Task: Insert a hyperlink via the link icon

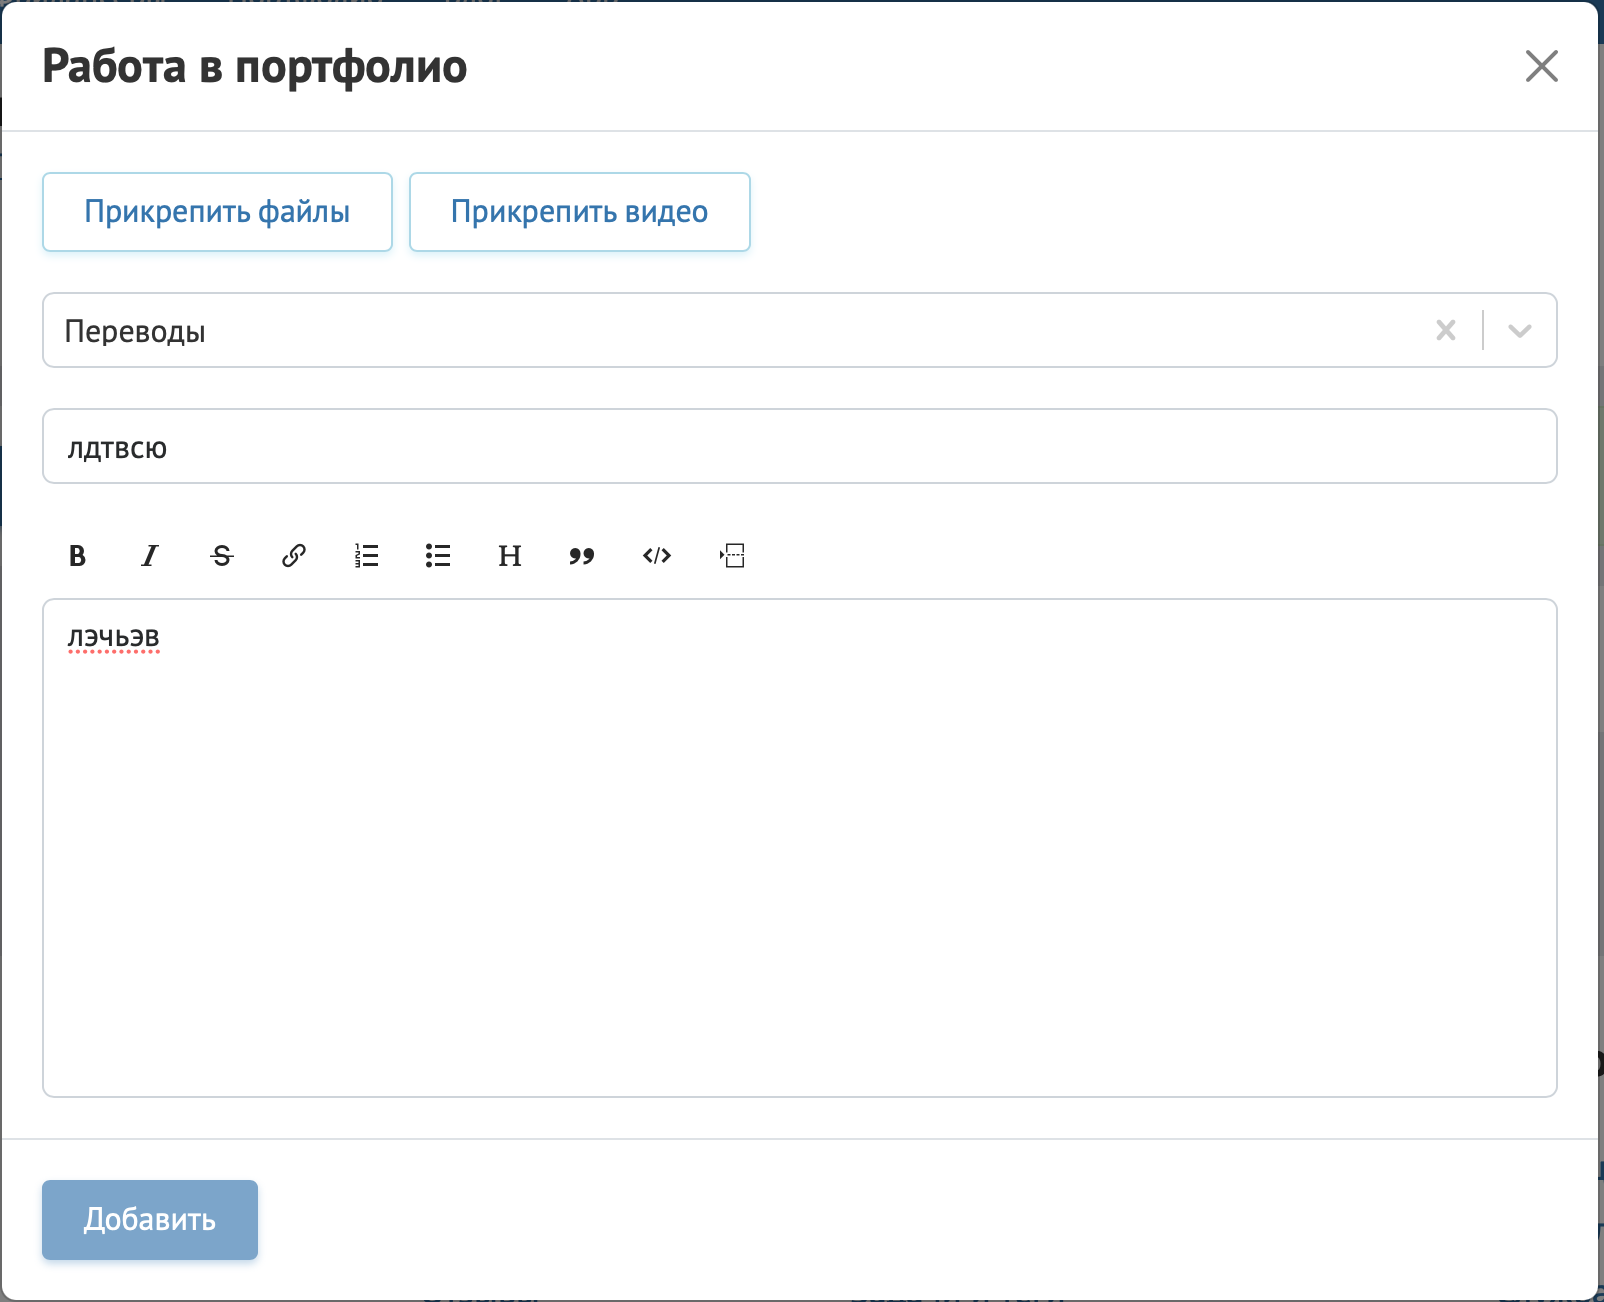Action: point(294,556)
